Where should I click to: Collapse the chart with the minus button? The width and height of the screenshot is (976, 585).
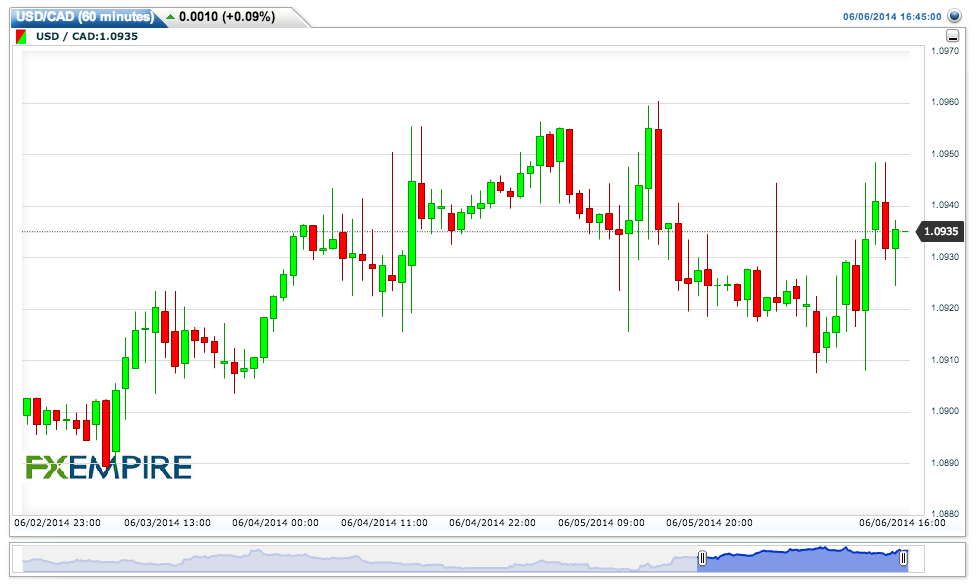[x=952, y=36]
